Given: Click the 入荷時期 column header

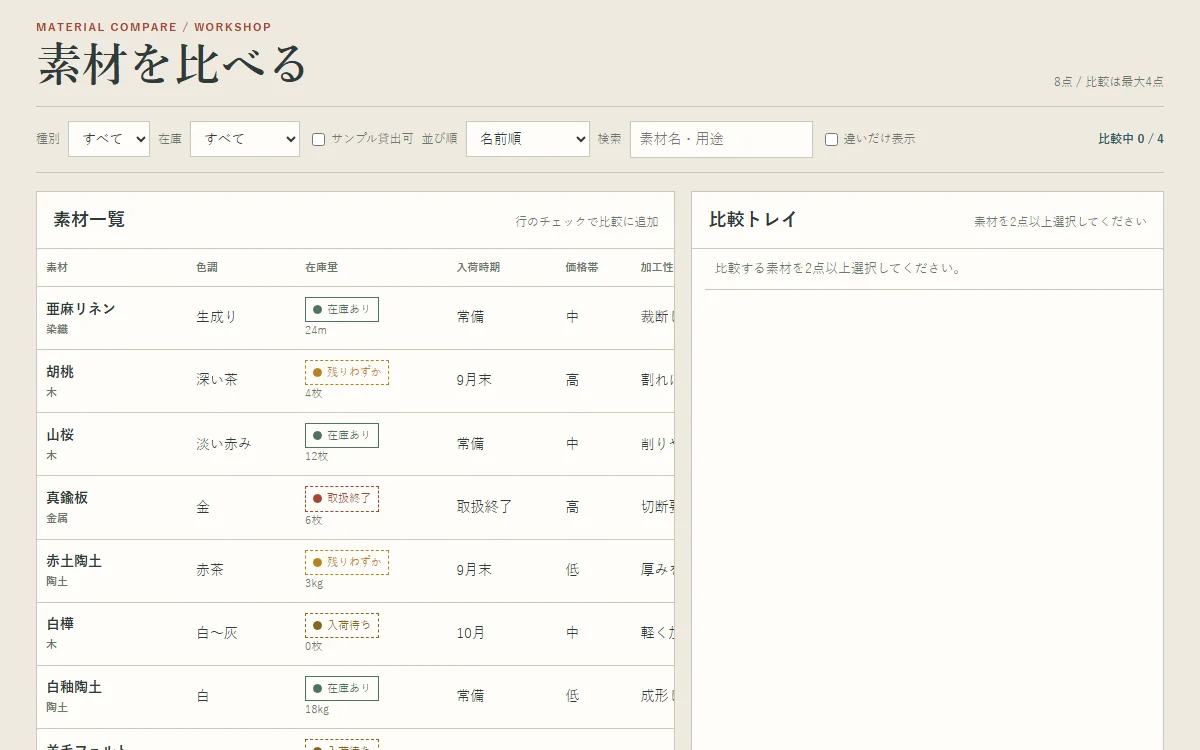Looking at the screenshot, I should [x=478, y=268].
